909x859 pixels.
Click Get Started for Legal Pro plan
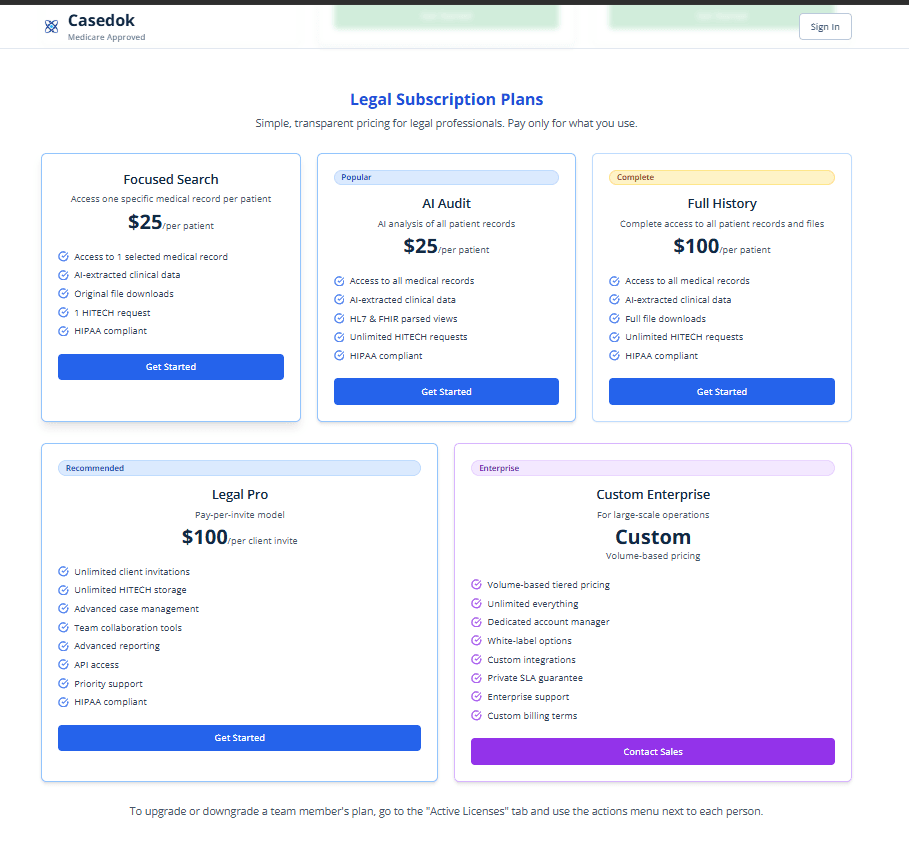point(239,738)
